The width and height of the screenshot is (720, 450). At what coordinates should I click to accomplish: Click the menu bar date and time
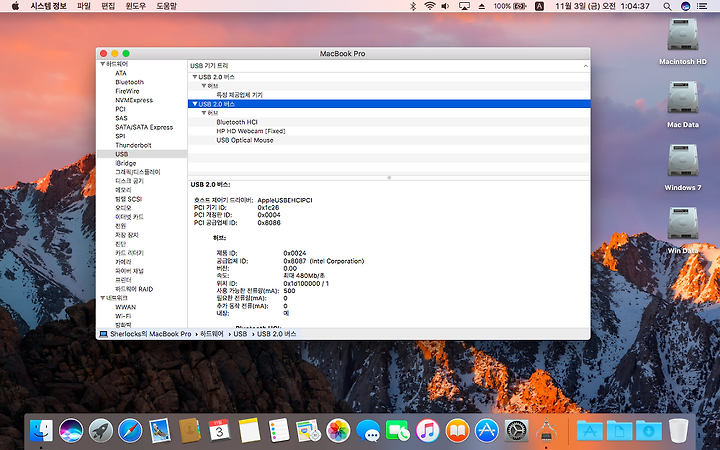[602, 6]
